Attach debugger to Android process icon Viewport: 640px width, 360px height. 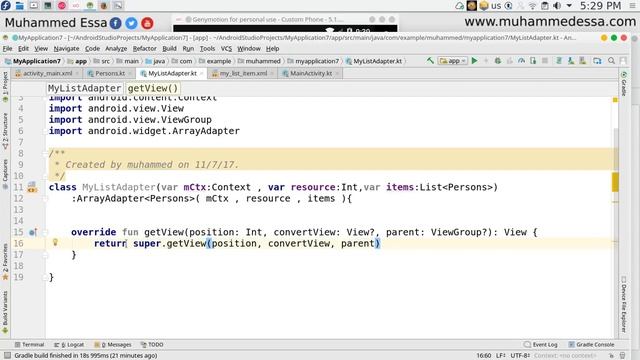coord(533,61)
